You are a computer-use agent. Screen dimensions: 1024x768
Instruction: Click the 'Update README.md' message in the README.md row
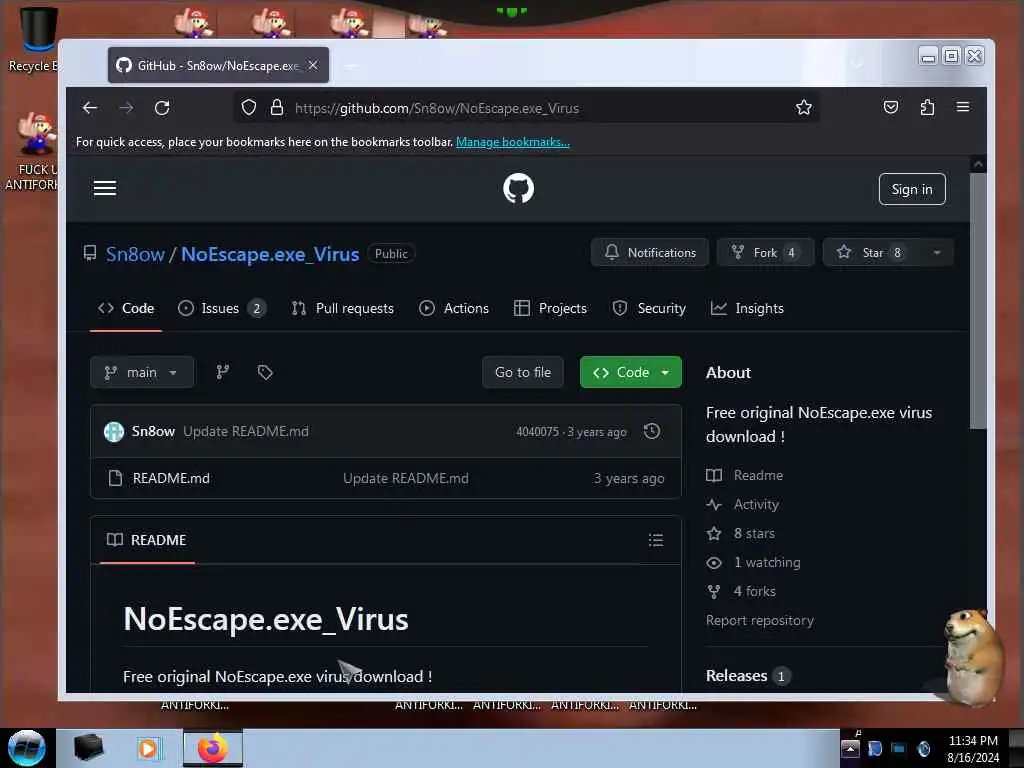click(406, 478)
